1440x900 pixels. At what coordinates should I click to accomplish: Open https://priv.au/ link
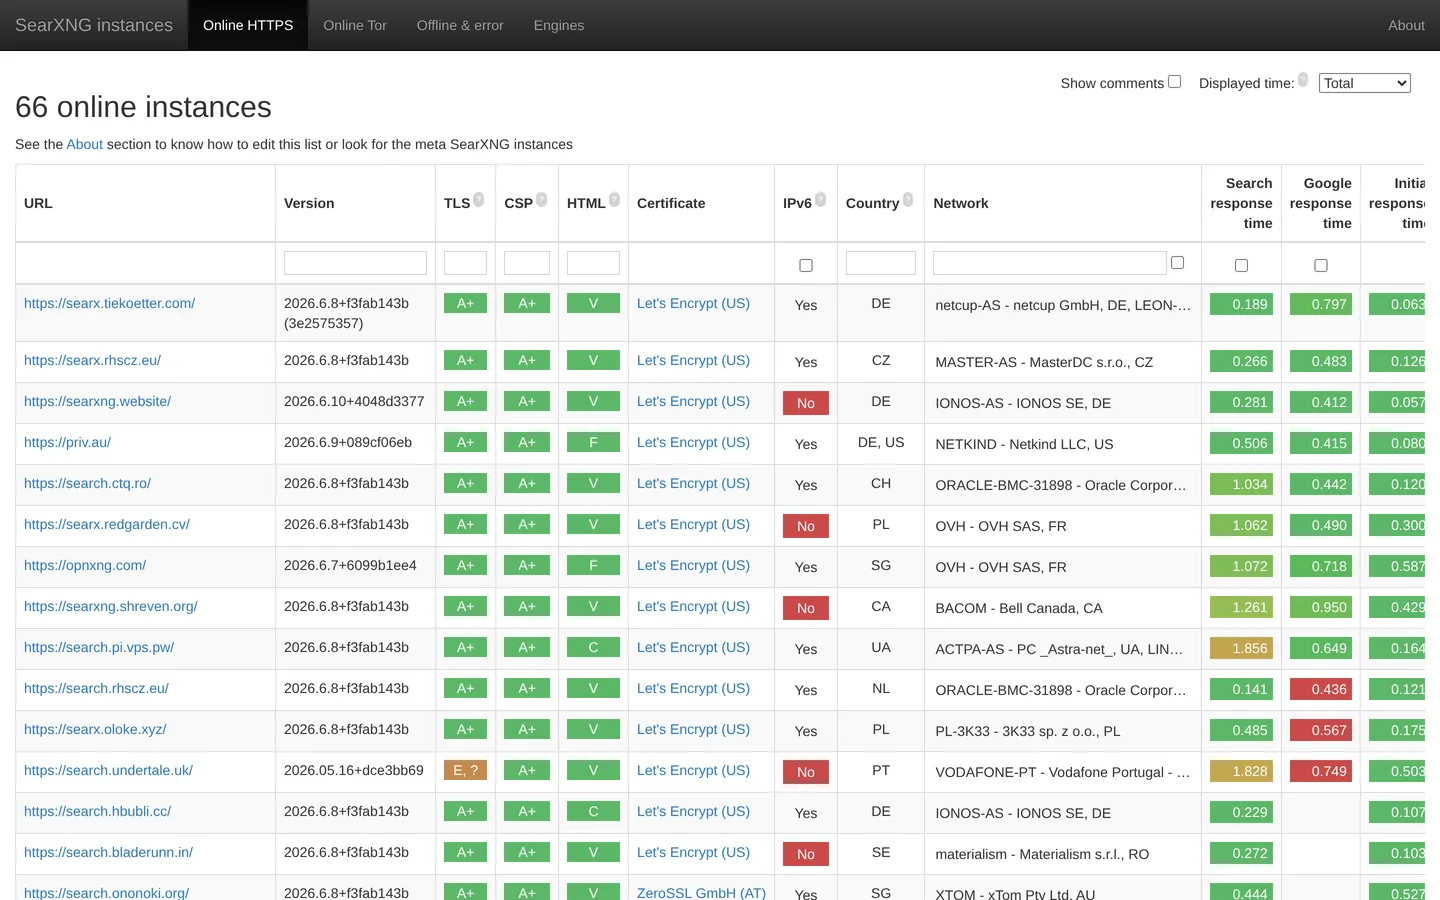tap(67, 442)
